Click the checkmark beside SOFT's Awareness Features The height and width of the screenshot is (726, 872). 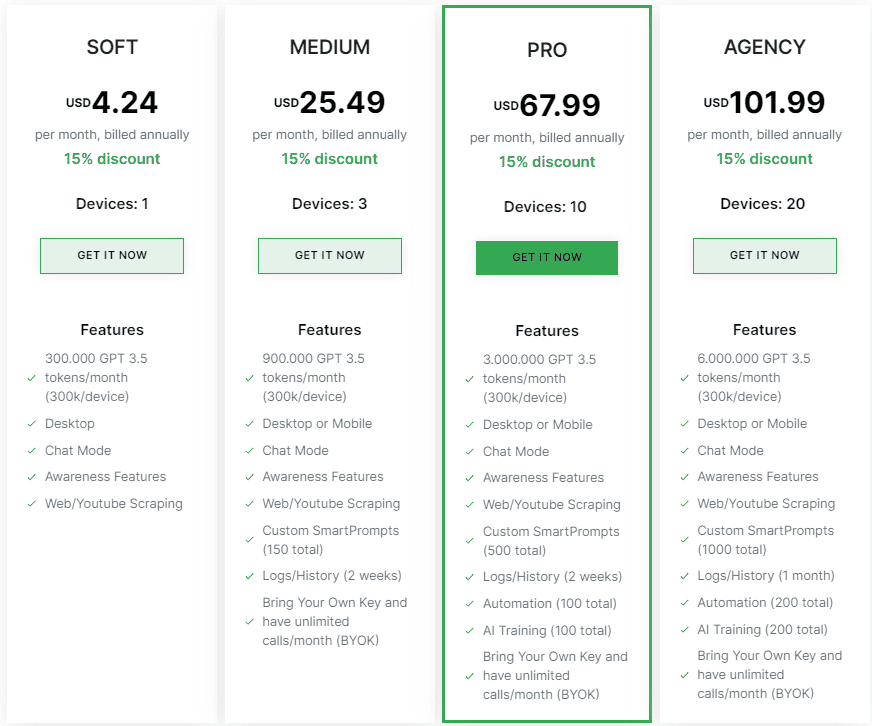(x=31, y=477)
